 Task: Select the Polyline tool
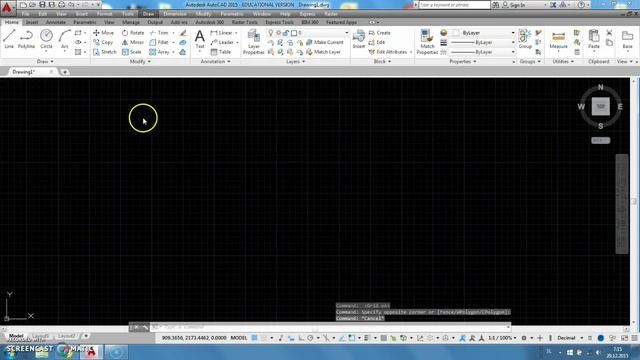click(x=27, y=39)
